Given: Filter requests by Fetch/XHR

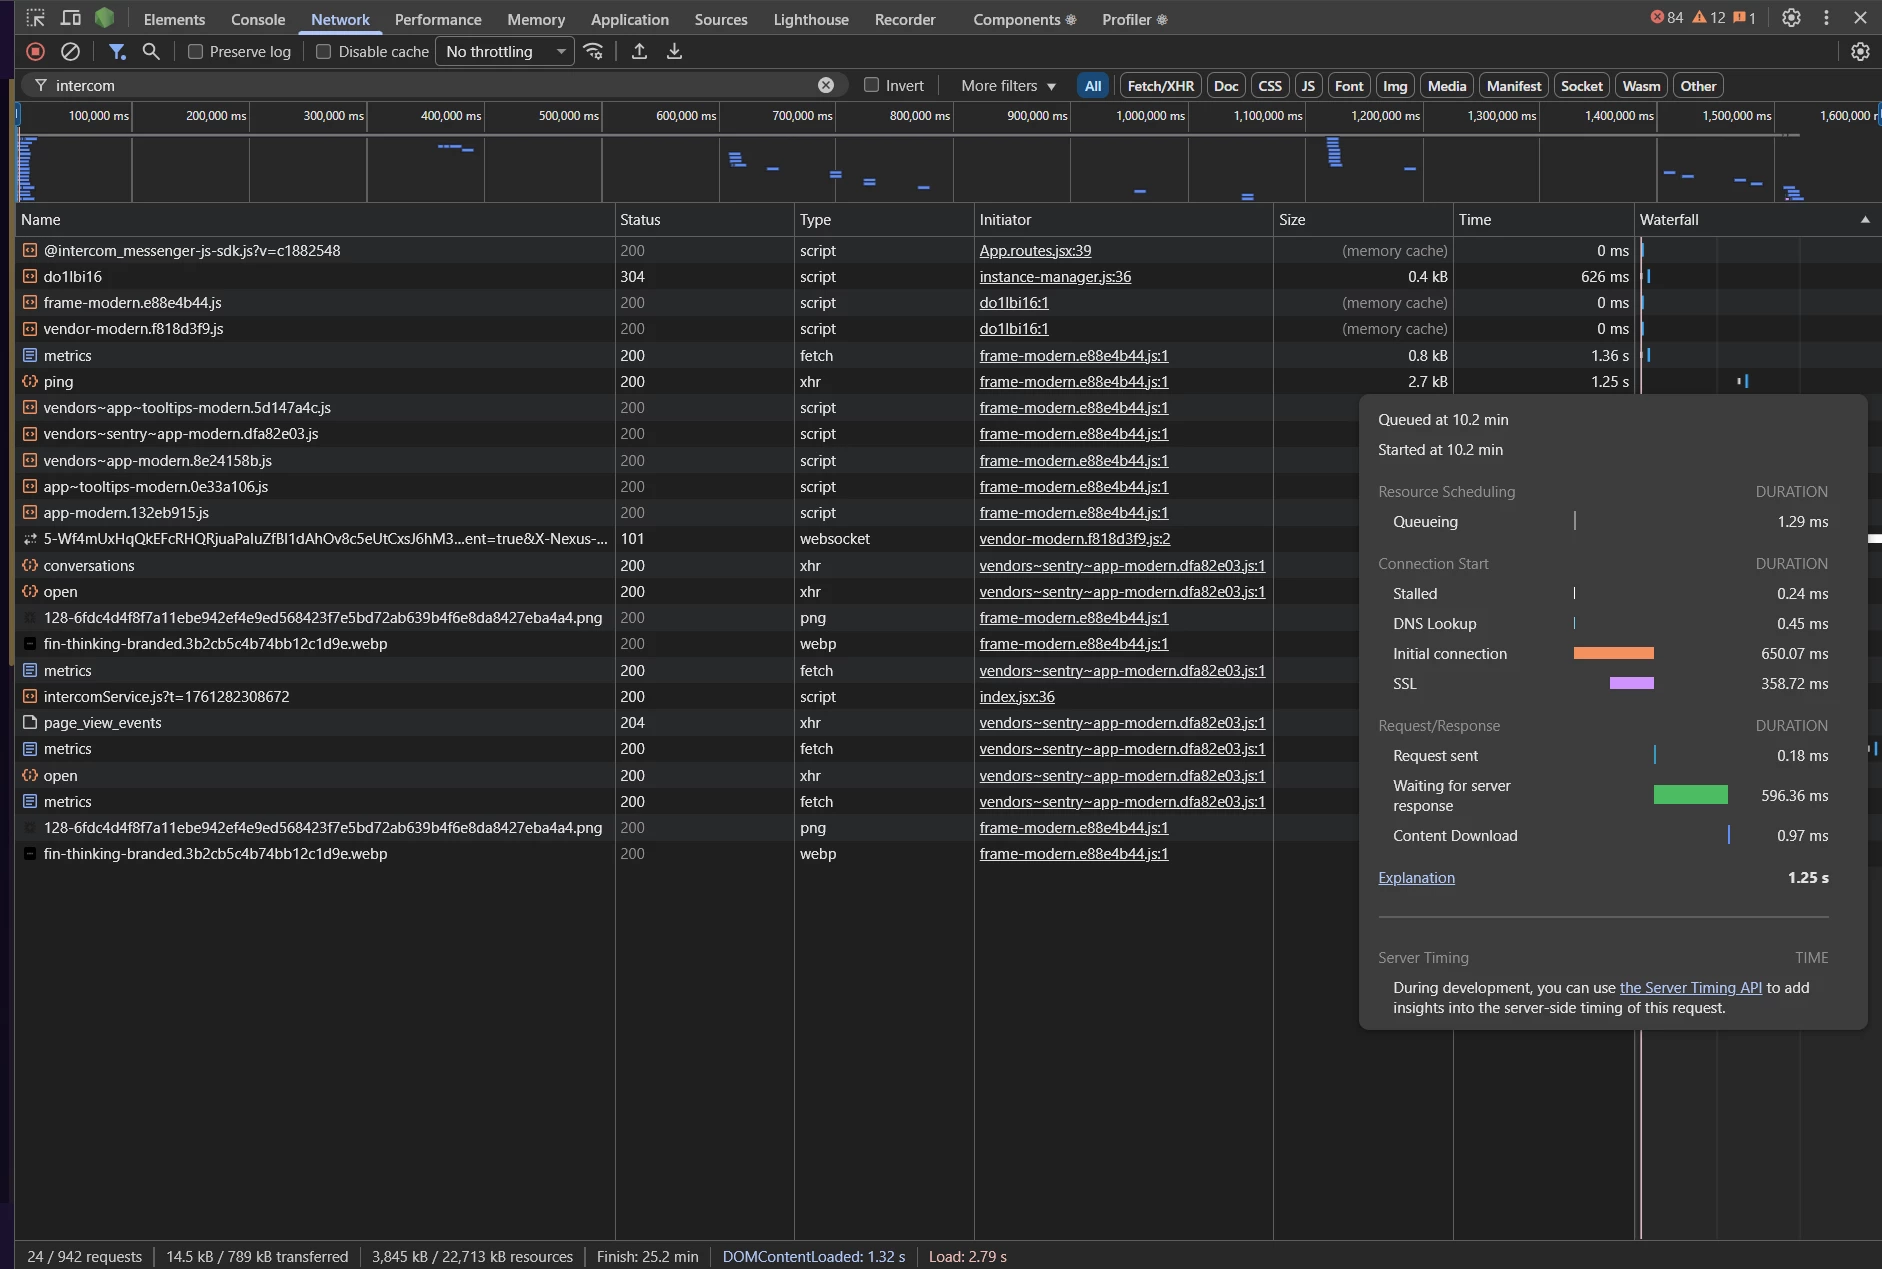Looking at the screenshot, I should pos(1160,86).
